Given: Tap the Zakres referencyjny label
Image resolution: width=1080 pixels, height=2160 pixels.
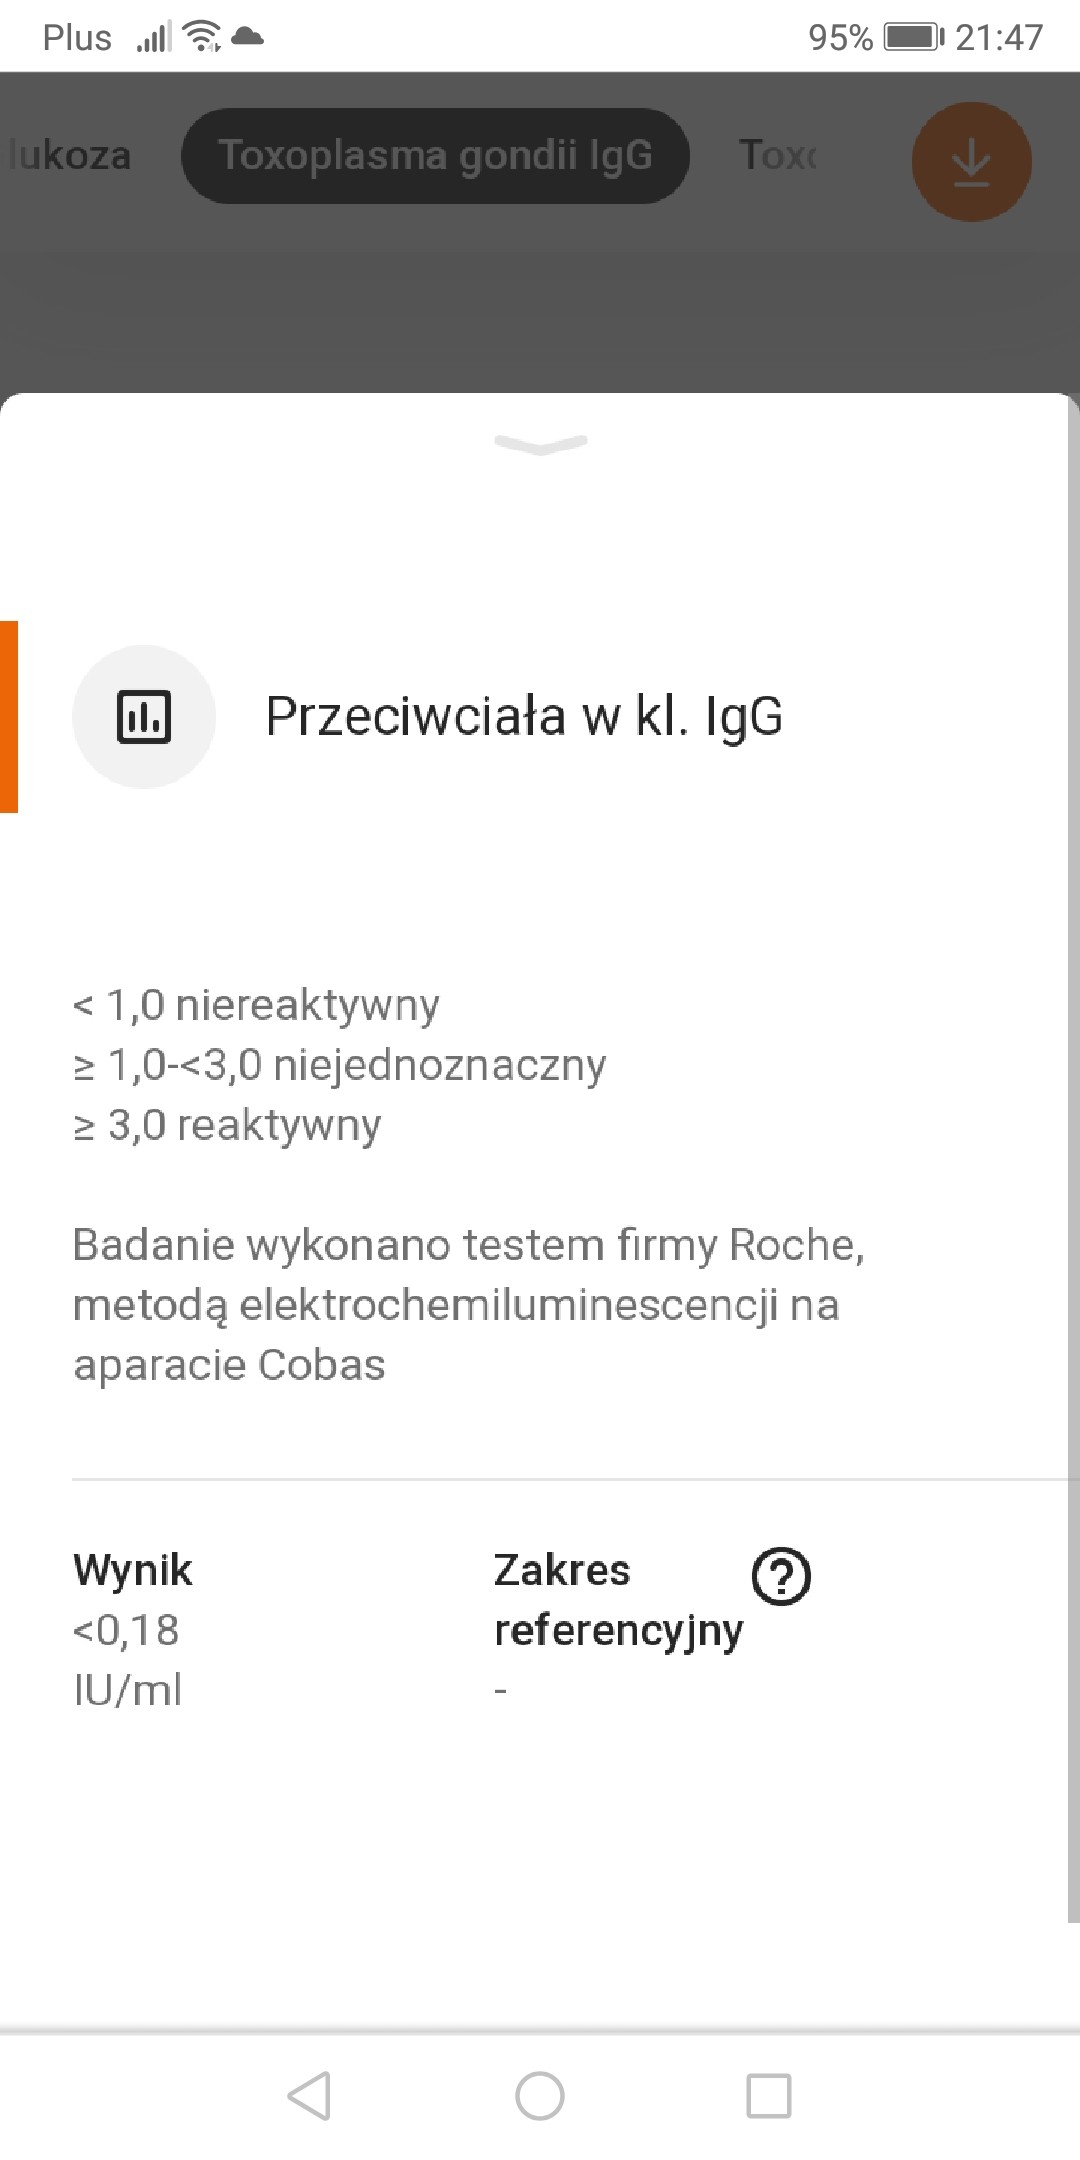Looking at the screenshot, I should 617,1600.
